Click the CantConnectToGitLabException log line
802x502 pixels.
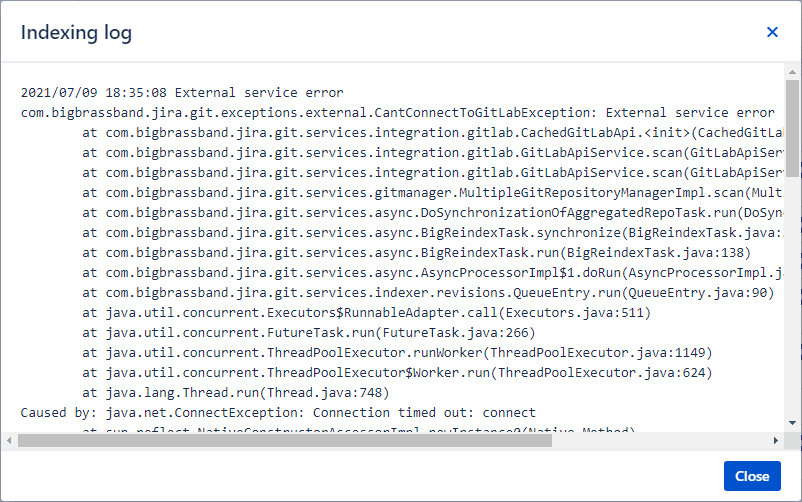point(398,113)
